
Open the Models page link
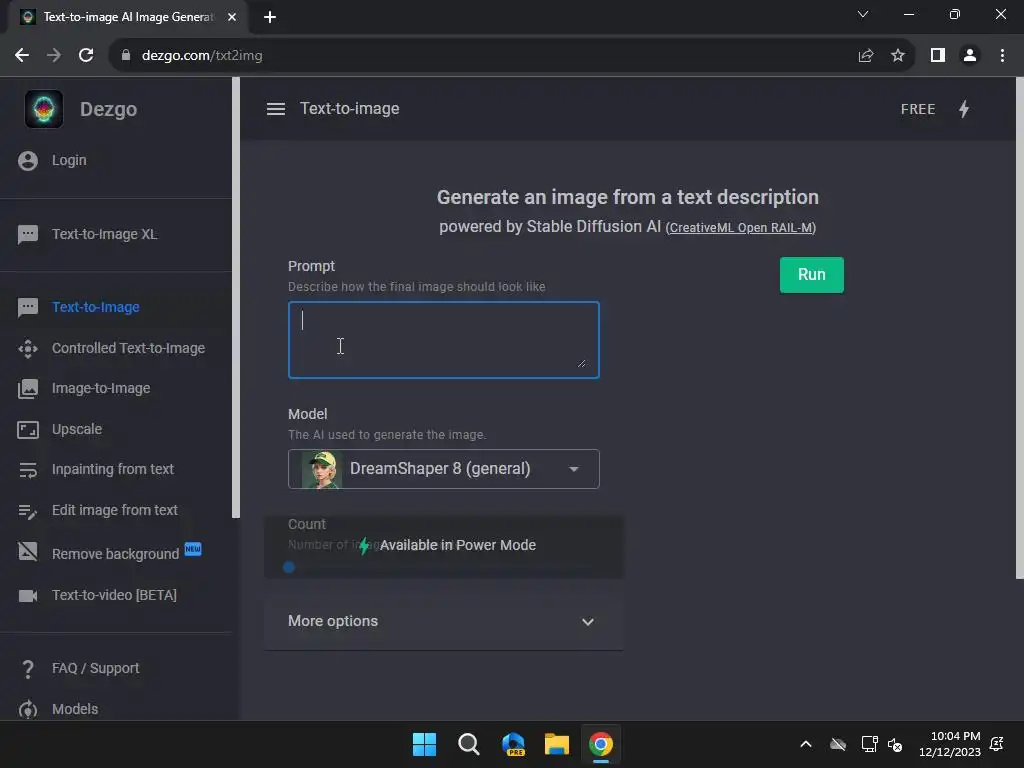coord(75,709)
